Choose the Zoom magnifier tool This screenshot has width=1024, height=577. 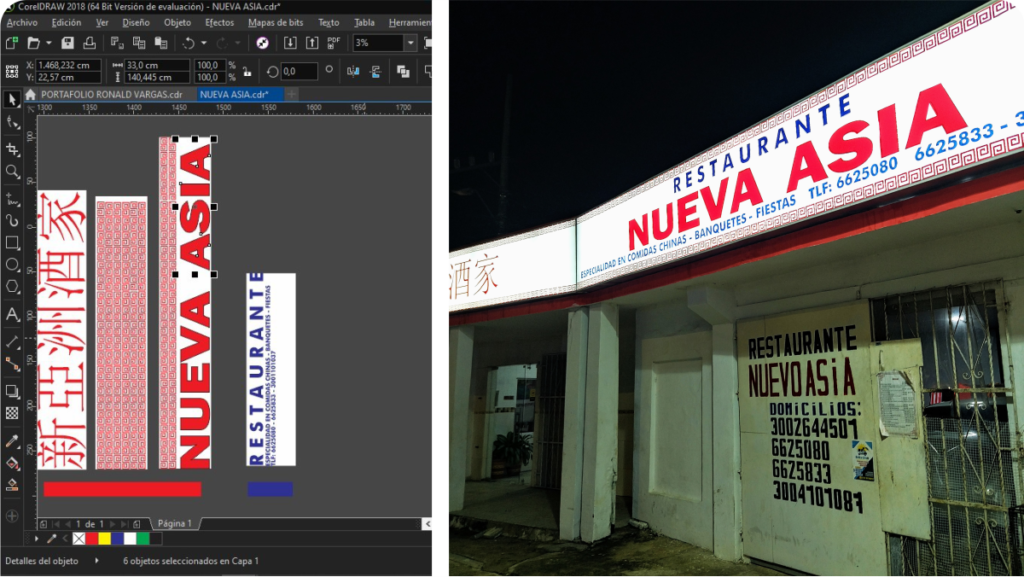click(12, 171)
